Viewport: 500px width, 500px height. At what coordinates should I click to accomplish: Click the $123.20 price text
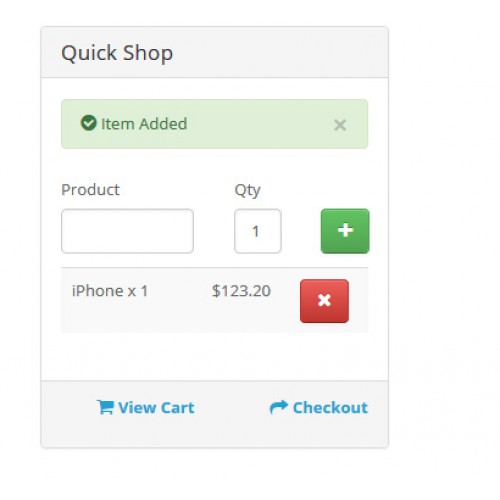pyautogui.click(x=241, y=291)
